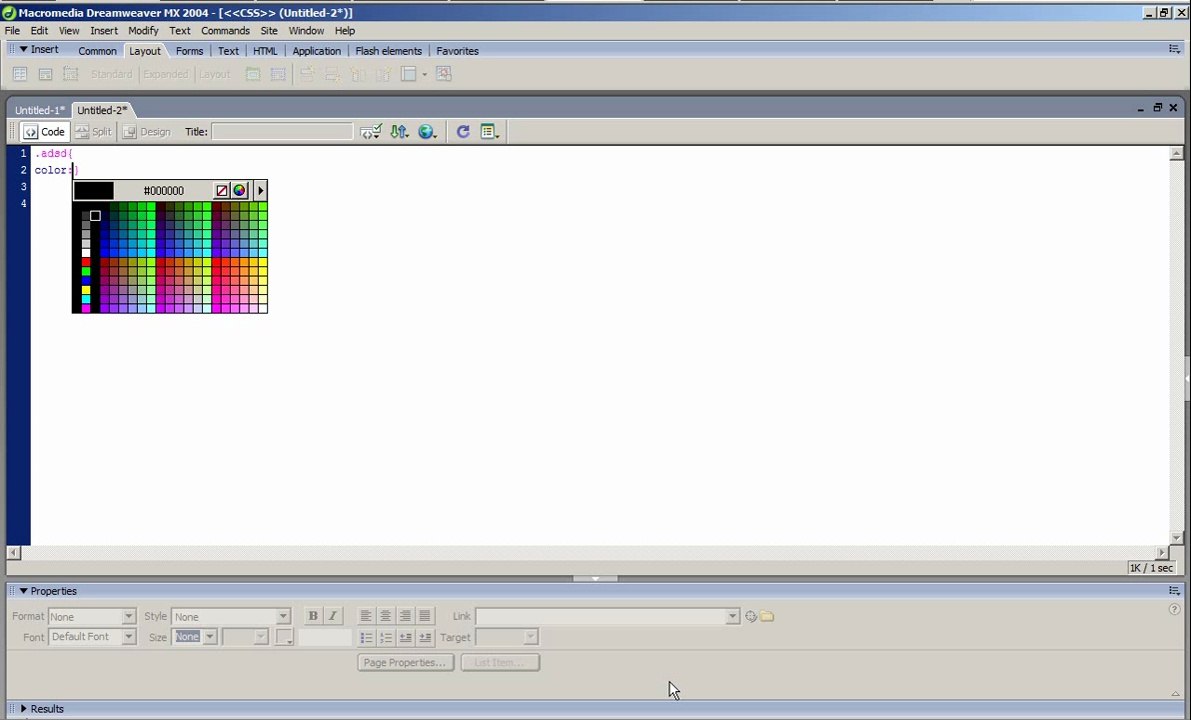Viewport: 1191px width, 720px height.
Task: Click the Draw Layer icon
Action: pos(71,74)
